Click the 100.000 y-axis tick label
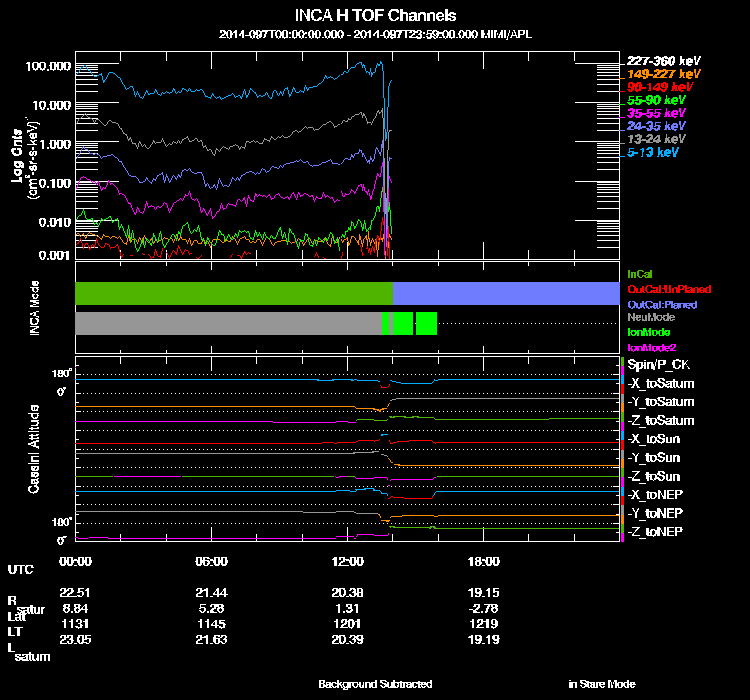This screenshot has width=750, height=700. pos(48,66)
